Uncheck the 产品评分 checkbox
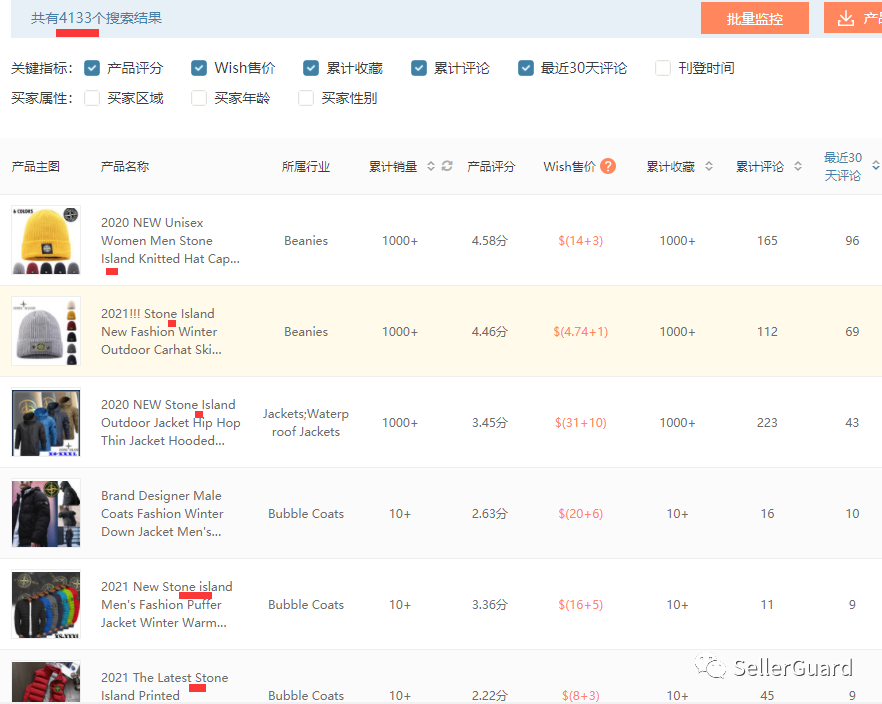This screenshot has height=704, width=882. pos(92,68)
